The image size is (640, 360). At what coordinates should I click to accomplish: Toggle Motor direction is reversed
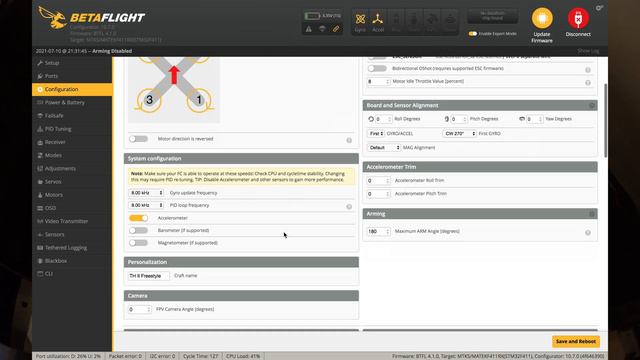tap(138, 139)
